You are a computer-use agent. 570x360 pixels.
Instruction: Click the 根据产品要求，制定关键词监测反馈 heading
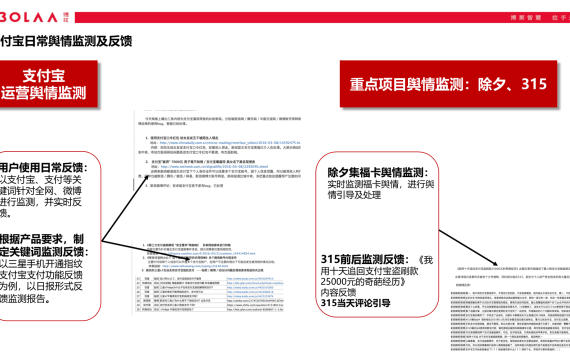click(x=44, y=245)
